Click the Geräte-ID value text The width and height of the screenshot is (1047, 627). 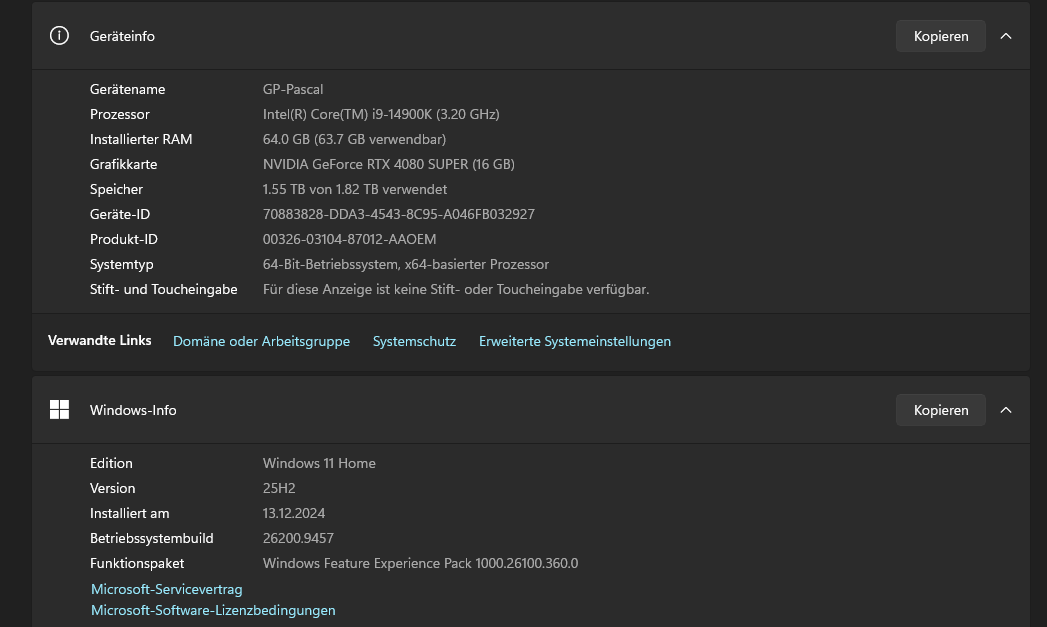[x=399, y=214]
